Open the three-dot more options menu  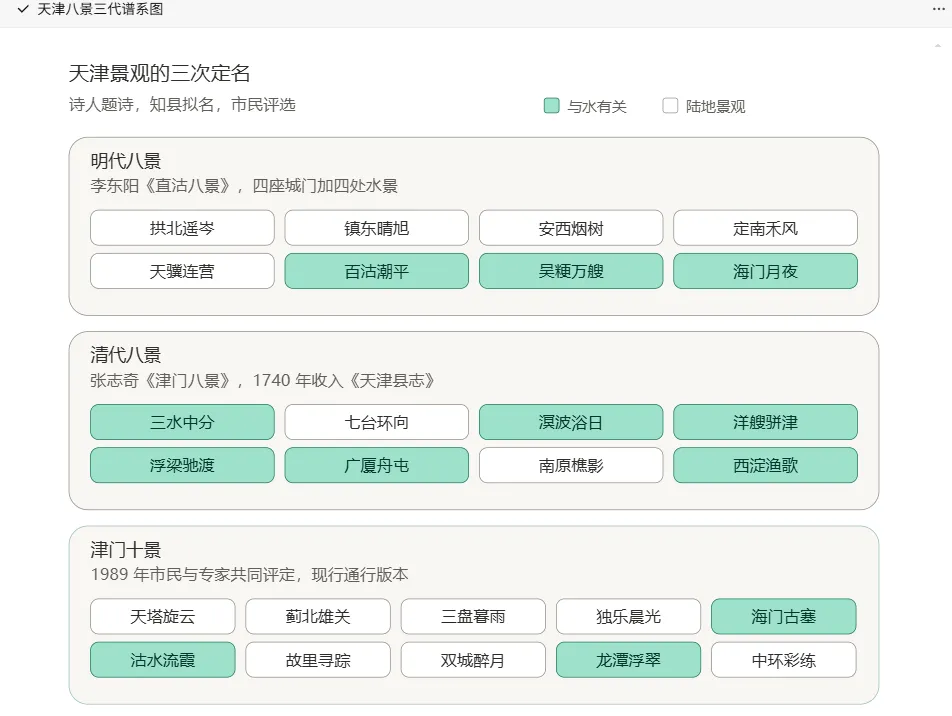939,9
